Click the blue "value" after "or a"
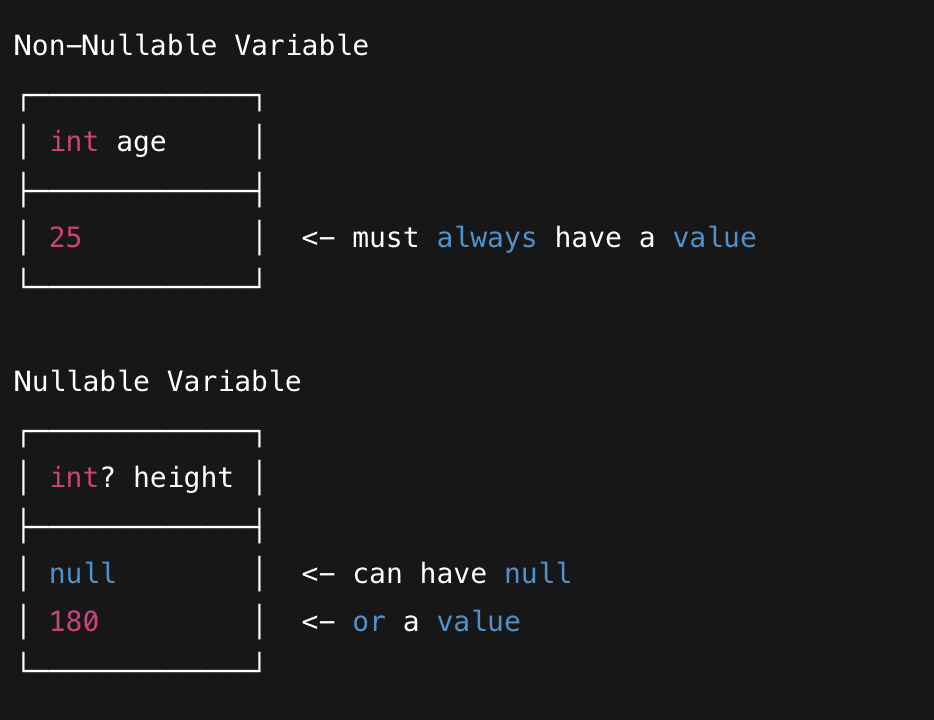This screenshot has height=720, width=934. coord(478,622)
